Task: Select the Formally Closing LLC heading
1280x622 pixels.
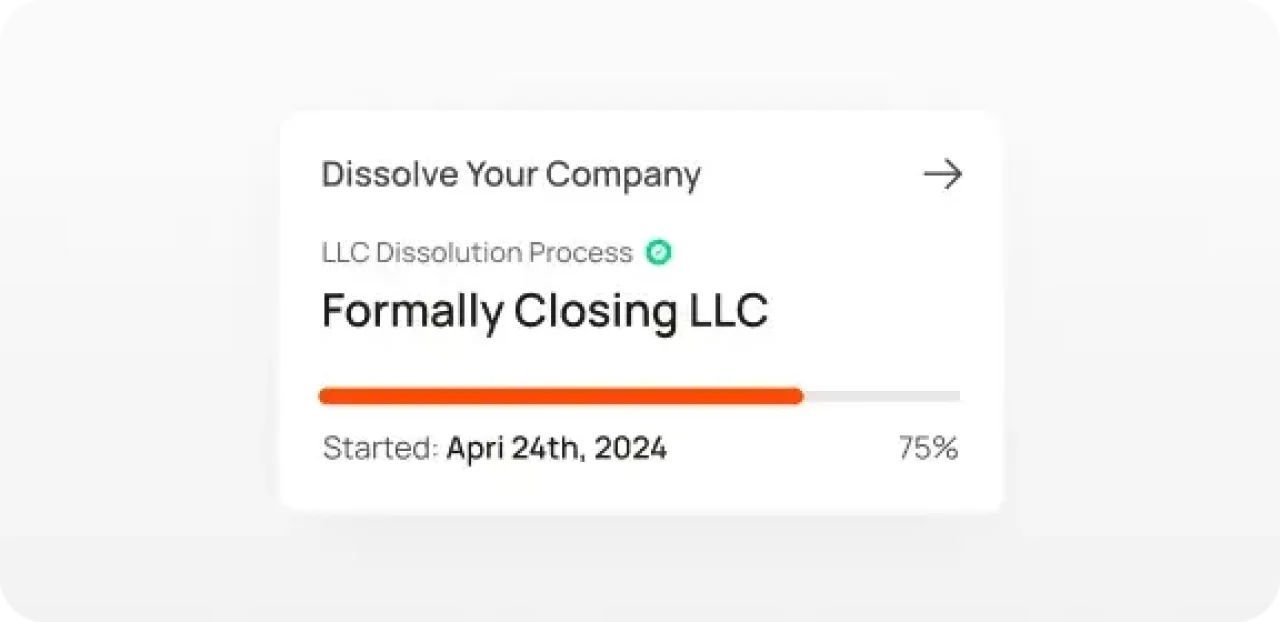Action: click(x=544, y=311)
